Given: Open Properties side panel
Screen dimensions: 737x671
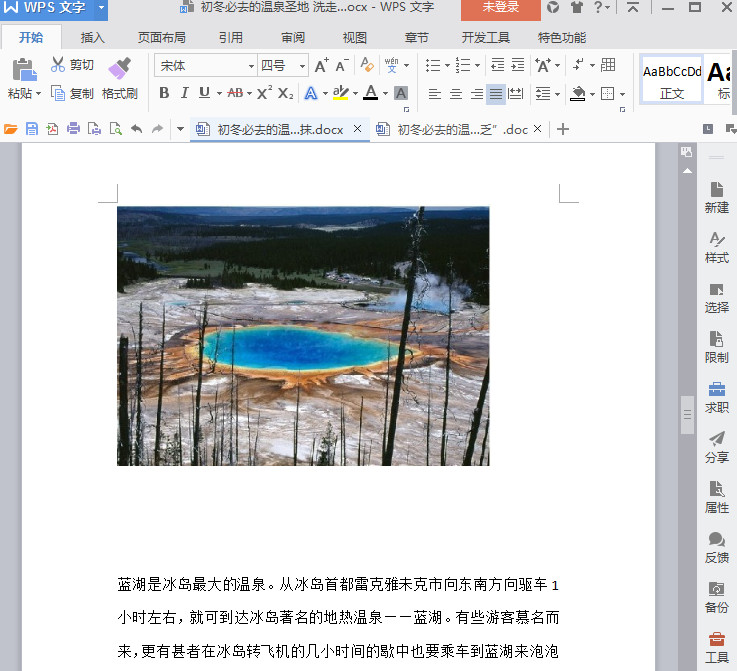Looking at the screenshot, I should pyautogui.click(x=716, y=497).
